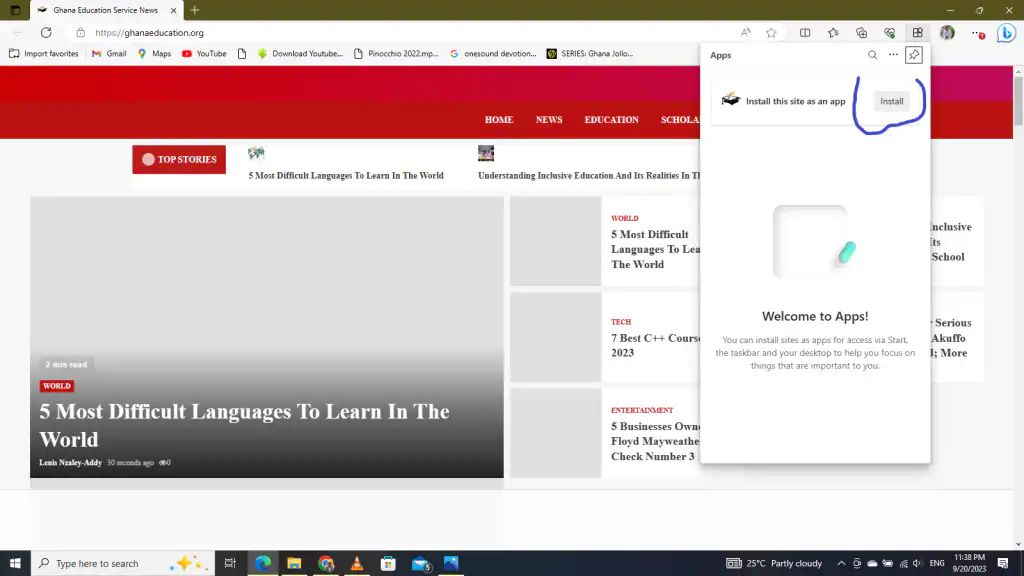1024x576 pixels.
Task: Open the Apps panel icon in Edge toolbar
Action: tap(917, 32)
